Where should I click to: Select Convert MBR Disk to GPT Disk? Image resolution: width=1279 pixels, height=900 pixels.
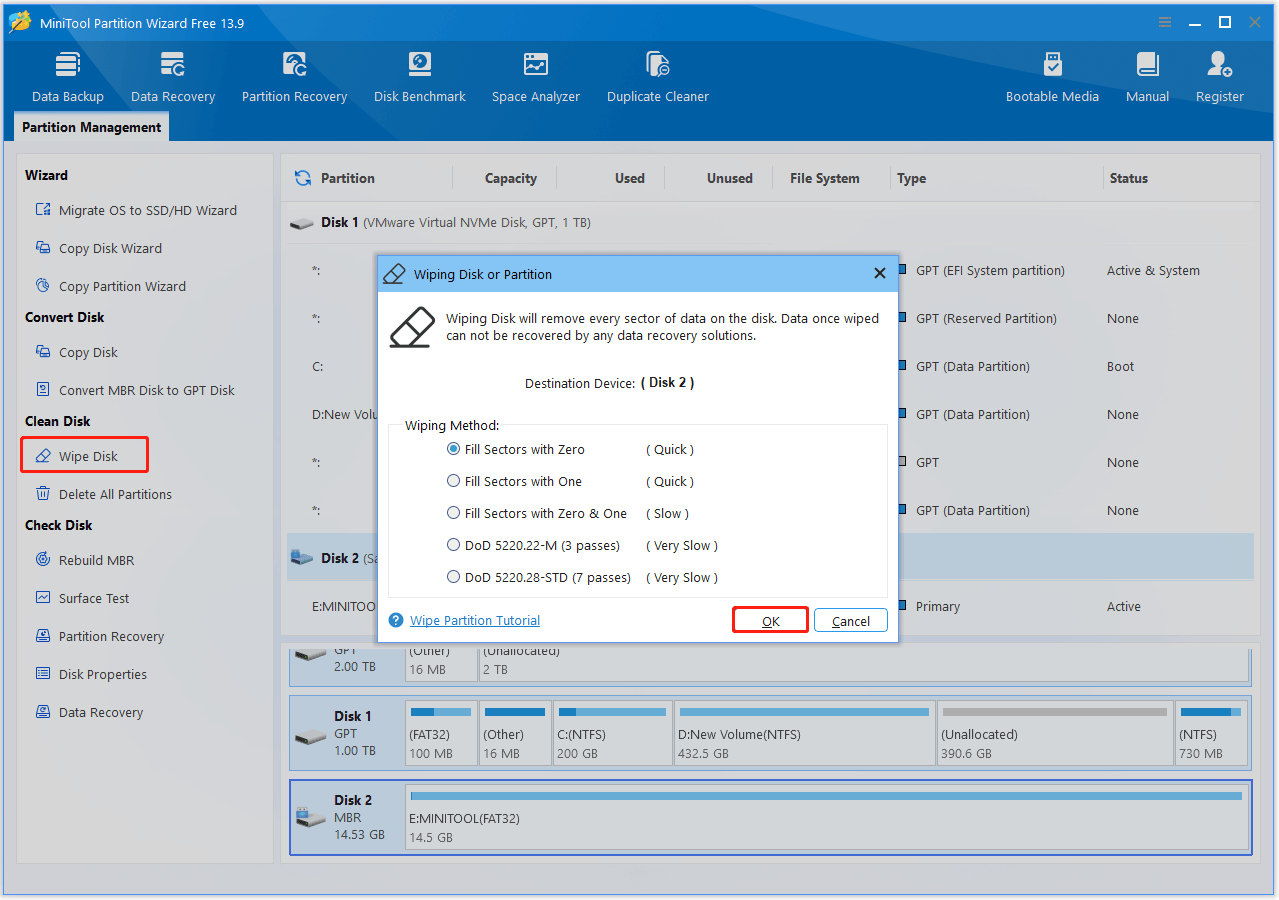tap(135, 390)
